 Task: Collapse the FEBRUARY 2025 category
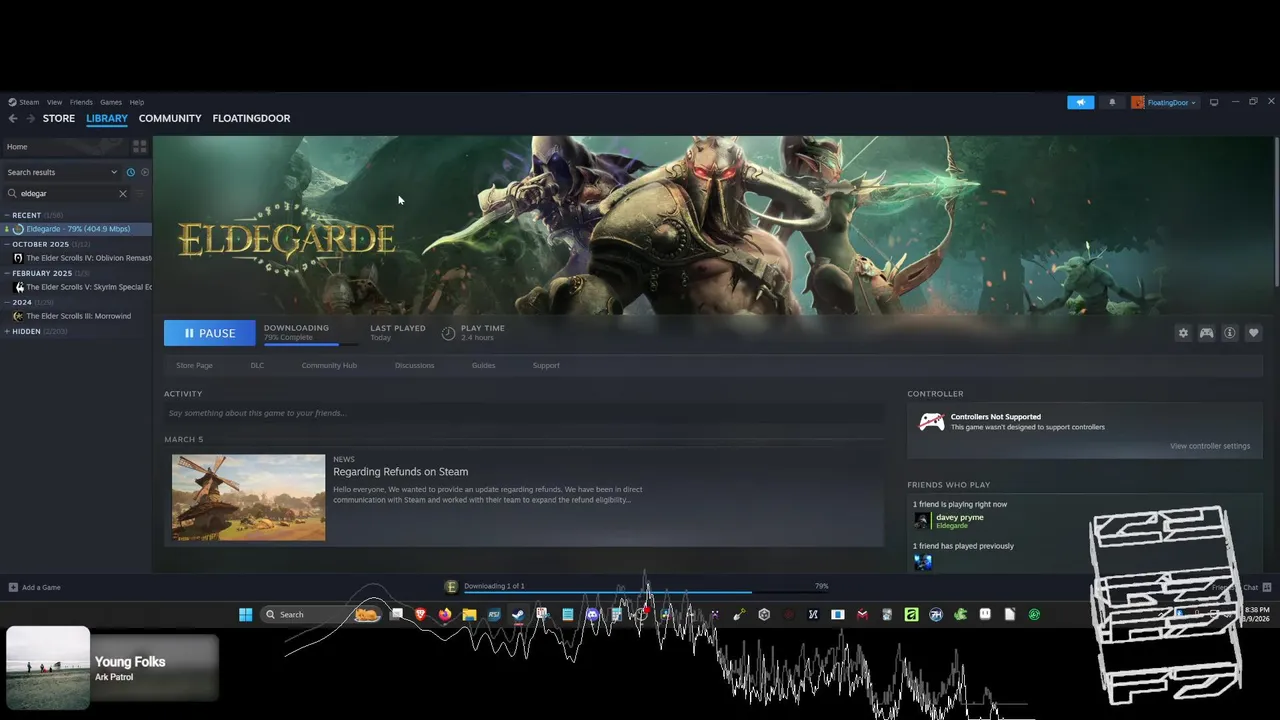point(7,273)
